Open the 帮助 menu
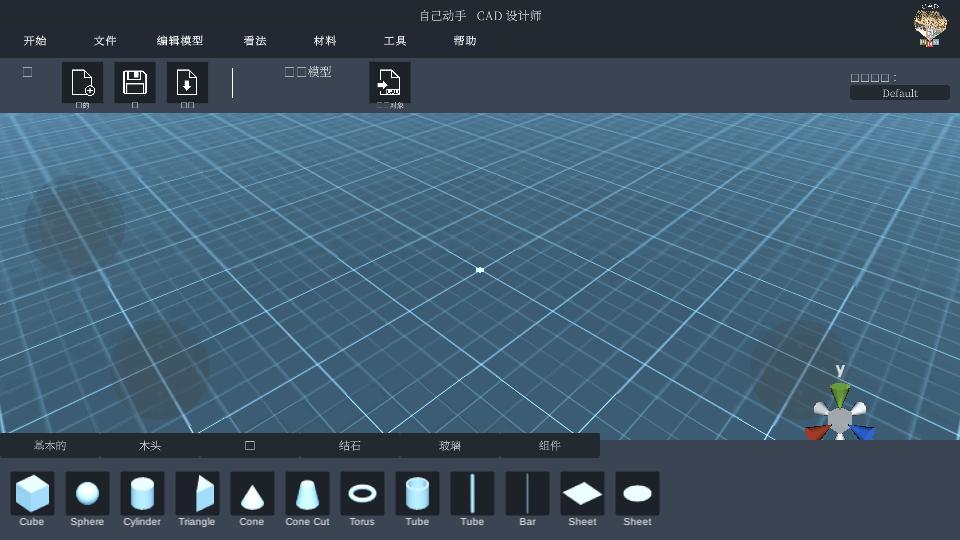Screen dimensions: 960x540 coord(465,41)
